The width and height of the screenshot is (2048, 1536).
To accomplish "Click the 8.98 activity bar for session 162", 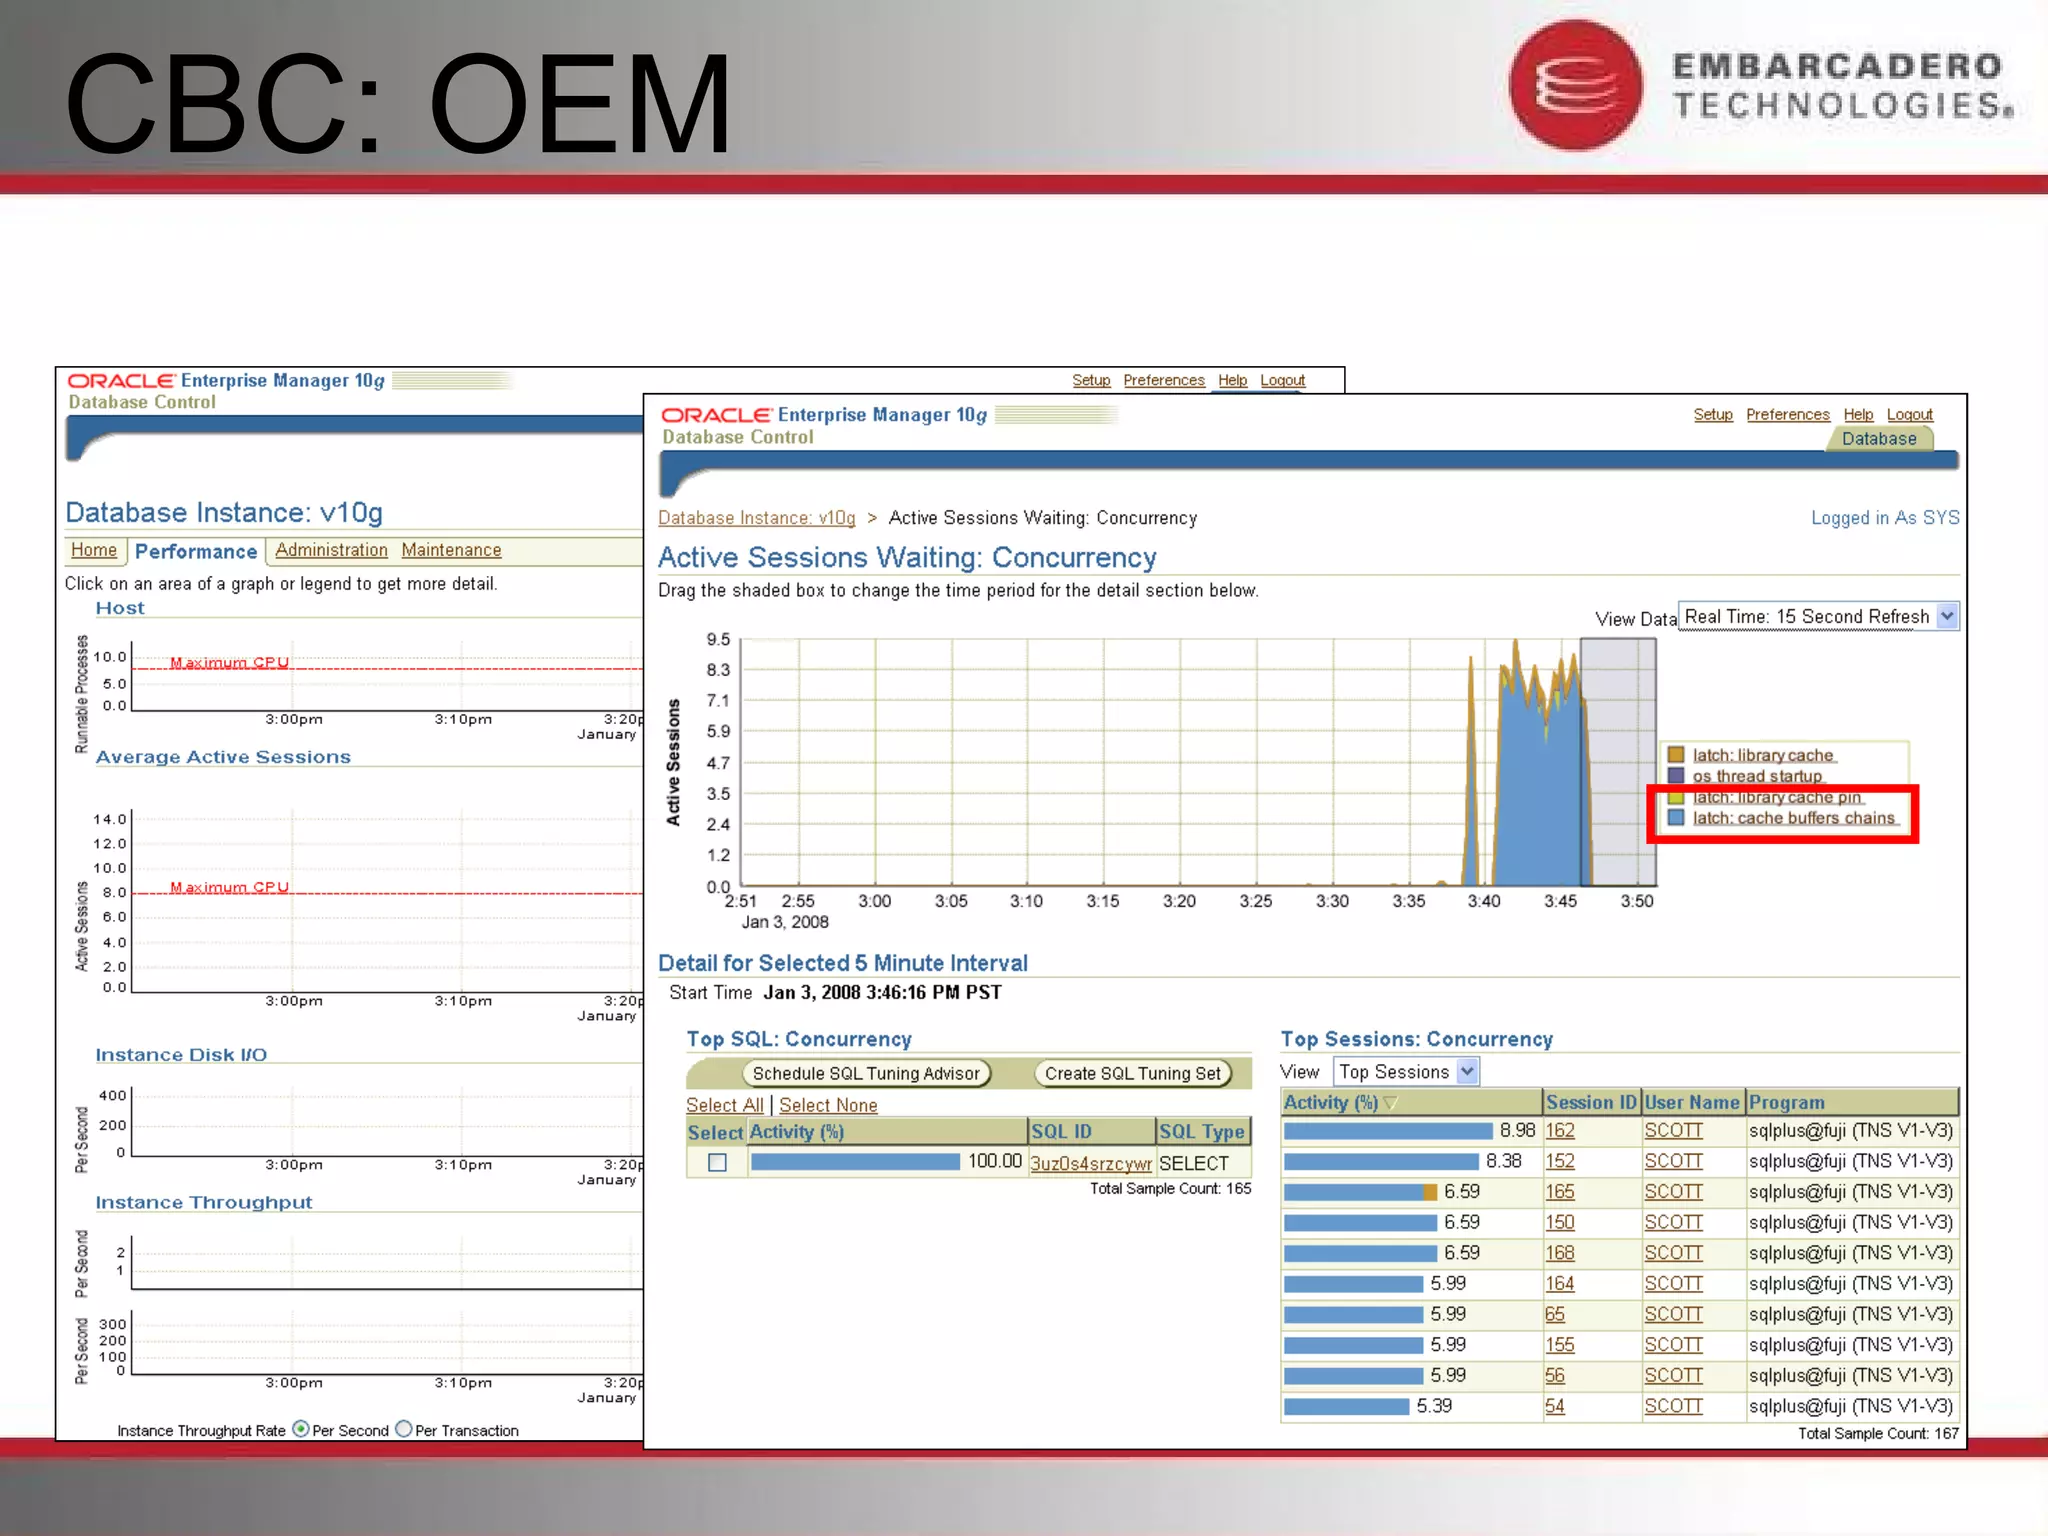I will pos(1388,1131).
